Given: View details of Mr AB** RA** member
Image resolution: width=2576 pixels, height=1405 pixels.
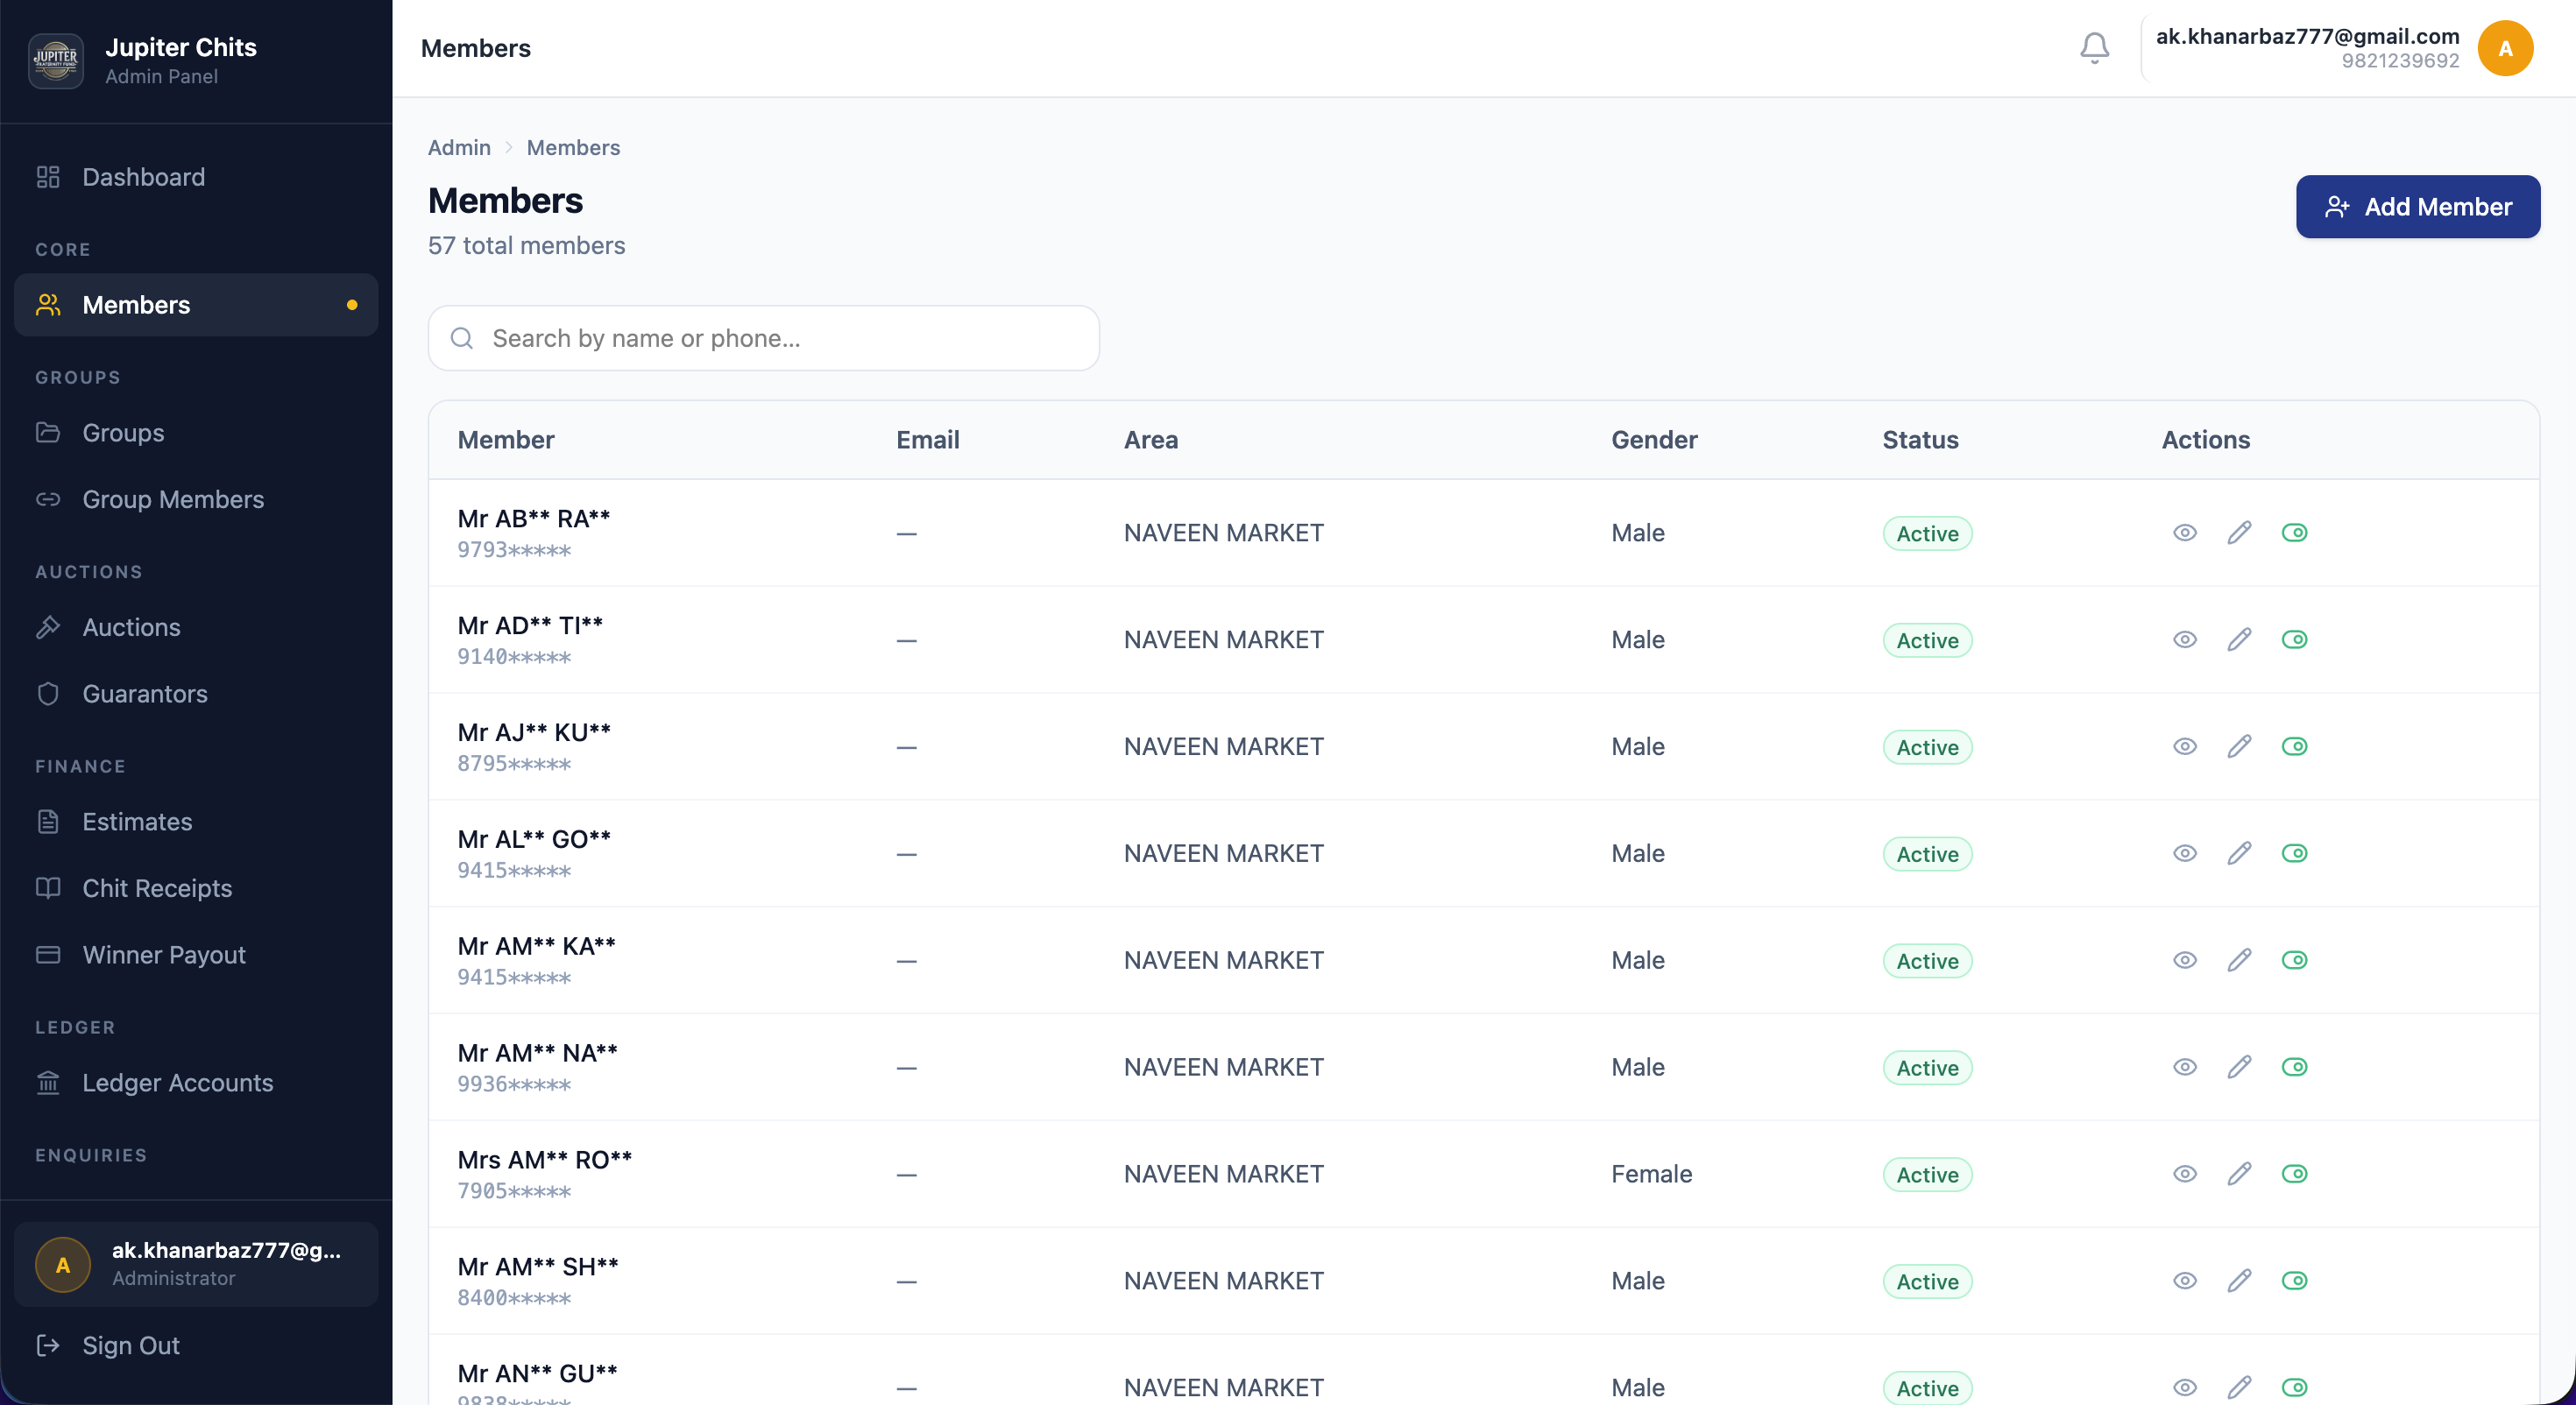Looking at the screenshot, I should 2184,533.
